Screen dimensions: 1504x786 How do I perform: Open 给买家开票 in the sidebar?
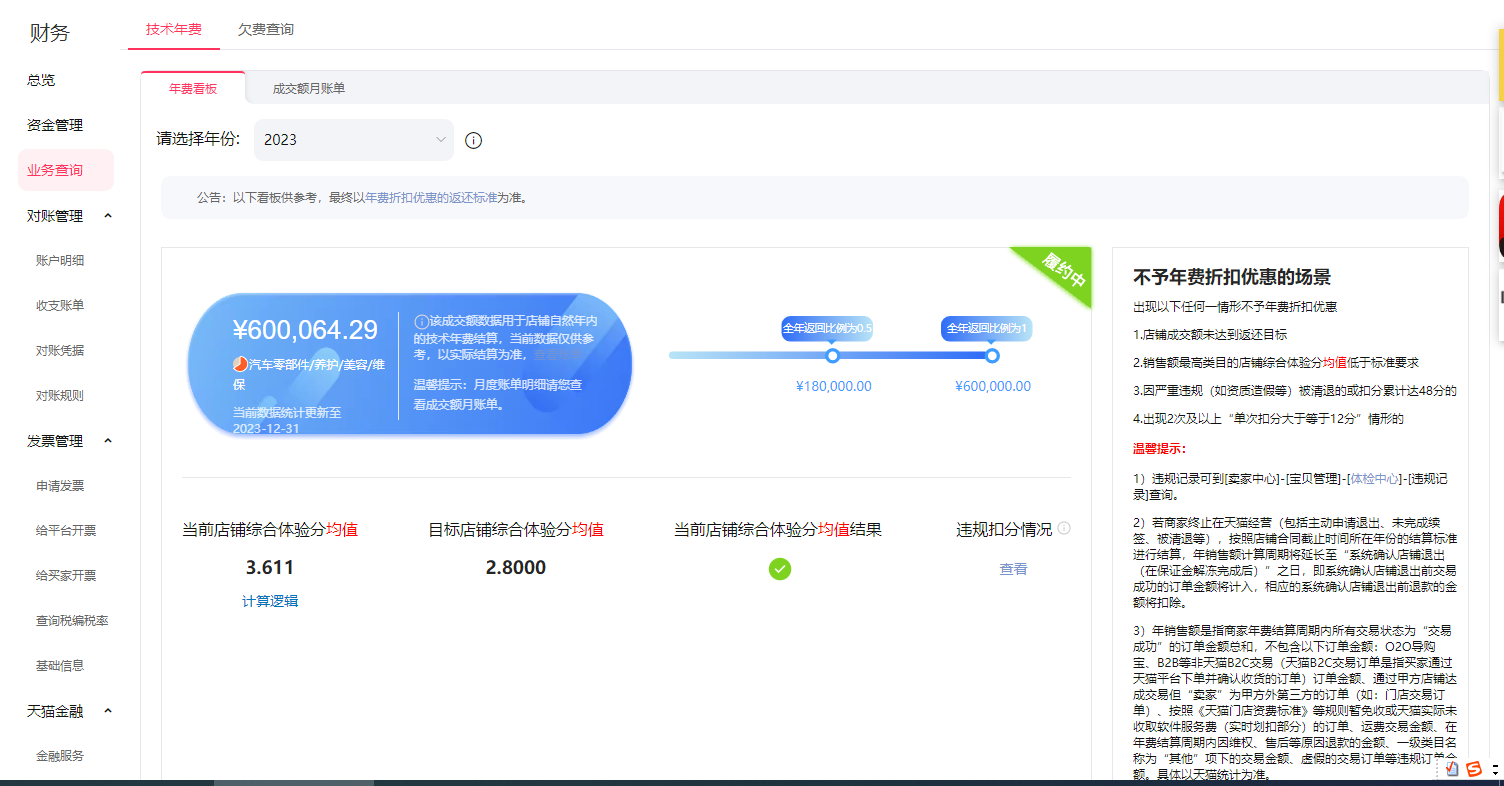[x=66, y=575]
